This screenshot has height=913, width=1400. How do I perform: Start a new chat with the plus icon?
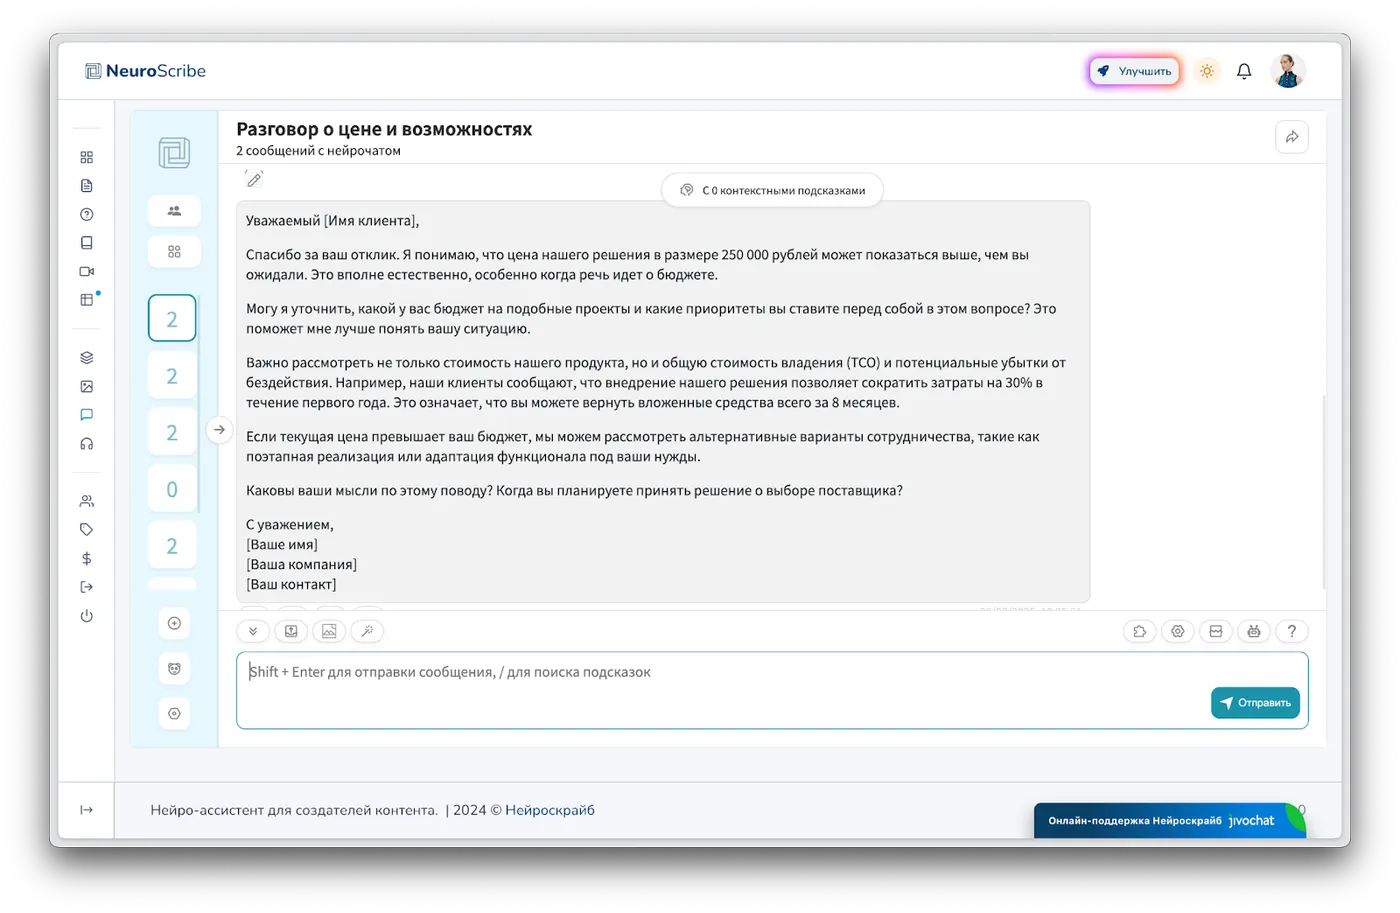point(174,624)
